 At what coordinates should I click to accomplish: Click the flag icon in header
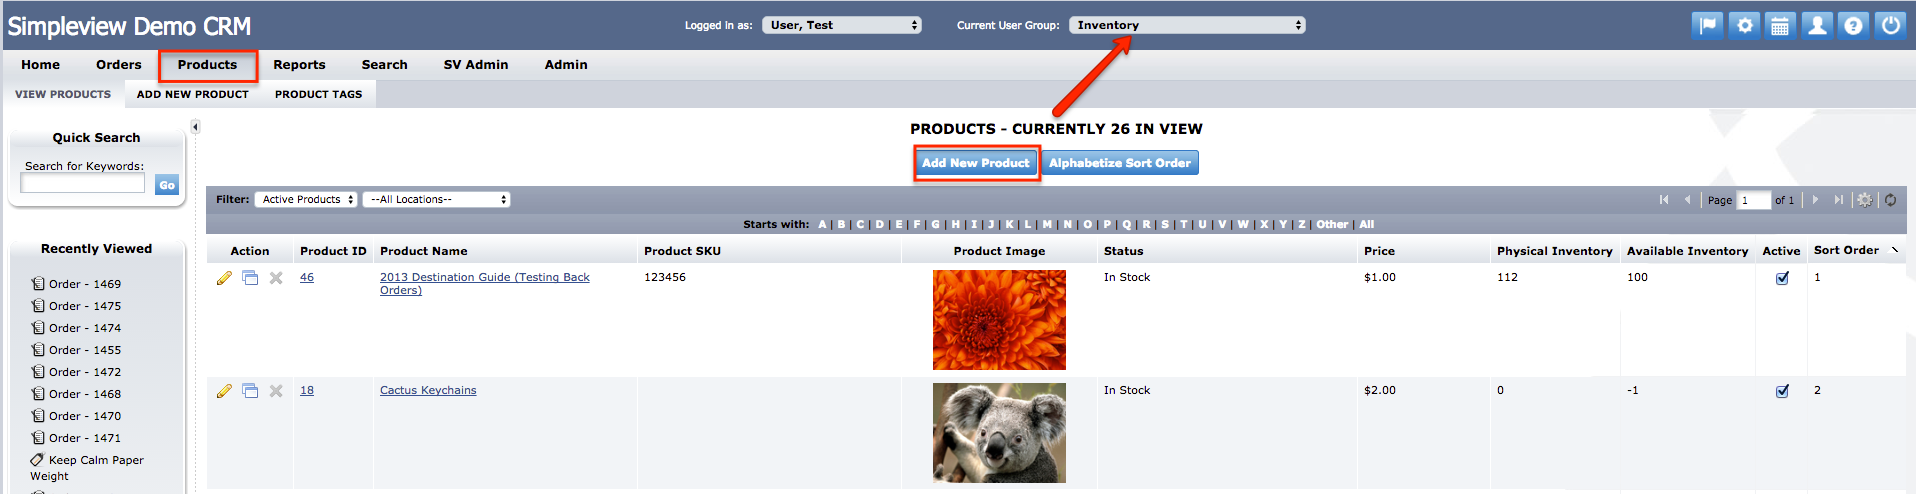(x=1708, y=26)
